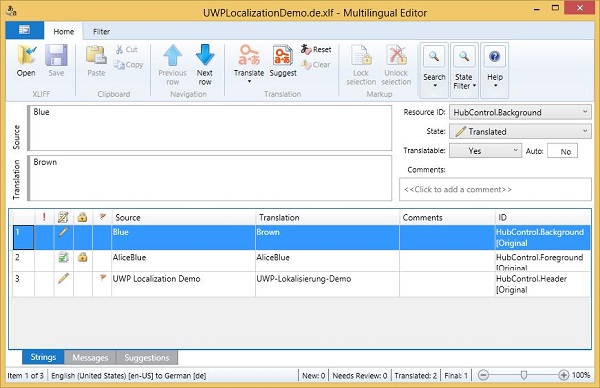Click the flag icon in UWP Localization Demo row
This screenshot has height=388, width=600.
(x=102, y=278)
